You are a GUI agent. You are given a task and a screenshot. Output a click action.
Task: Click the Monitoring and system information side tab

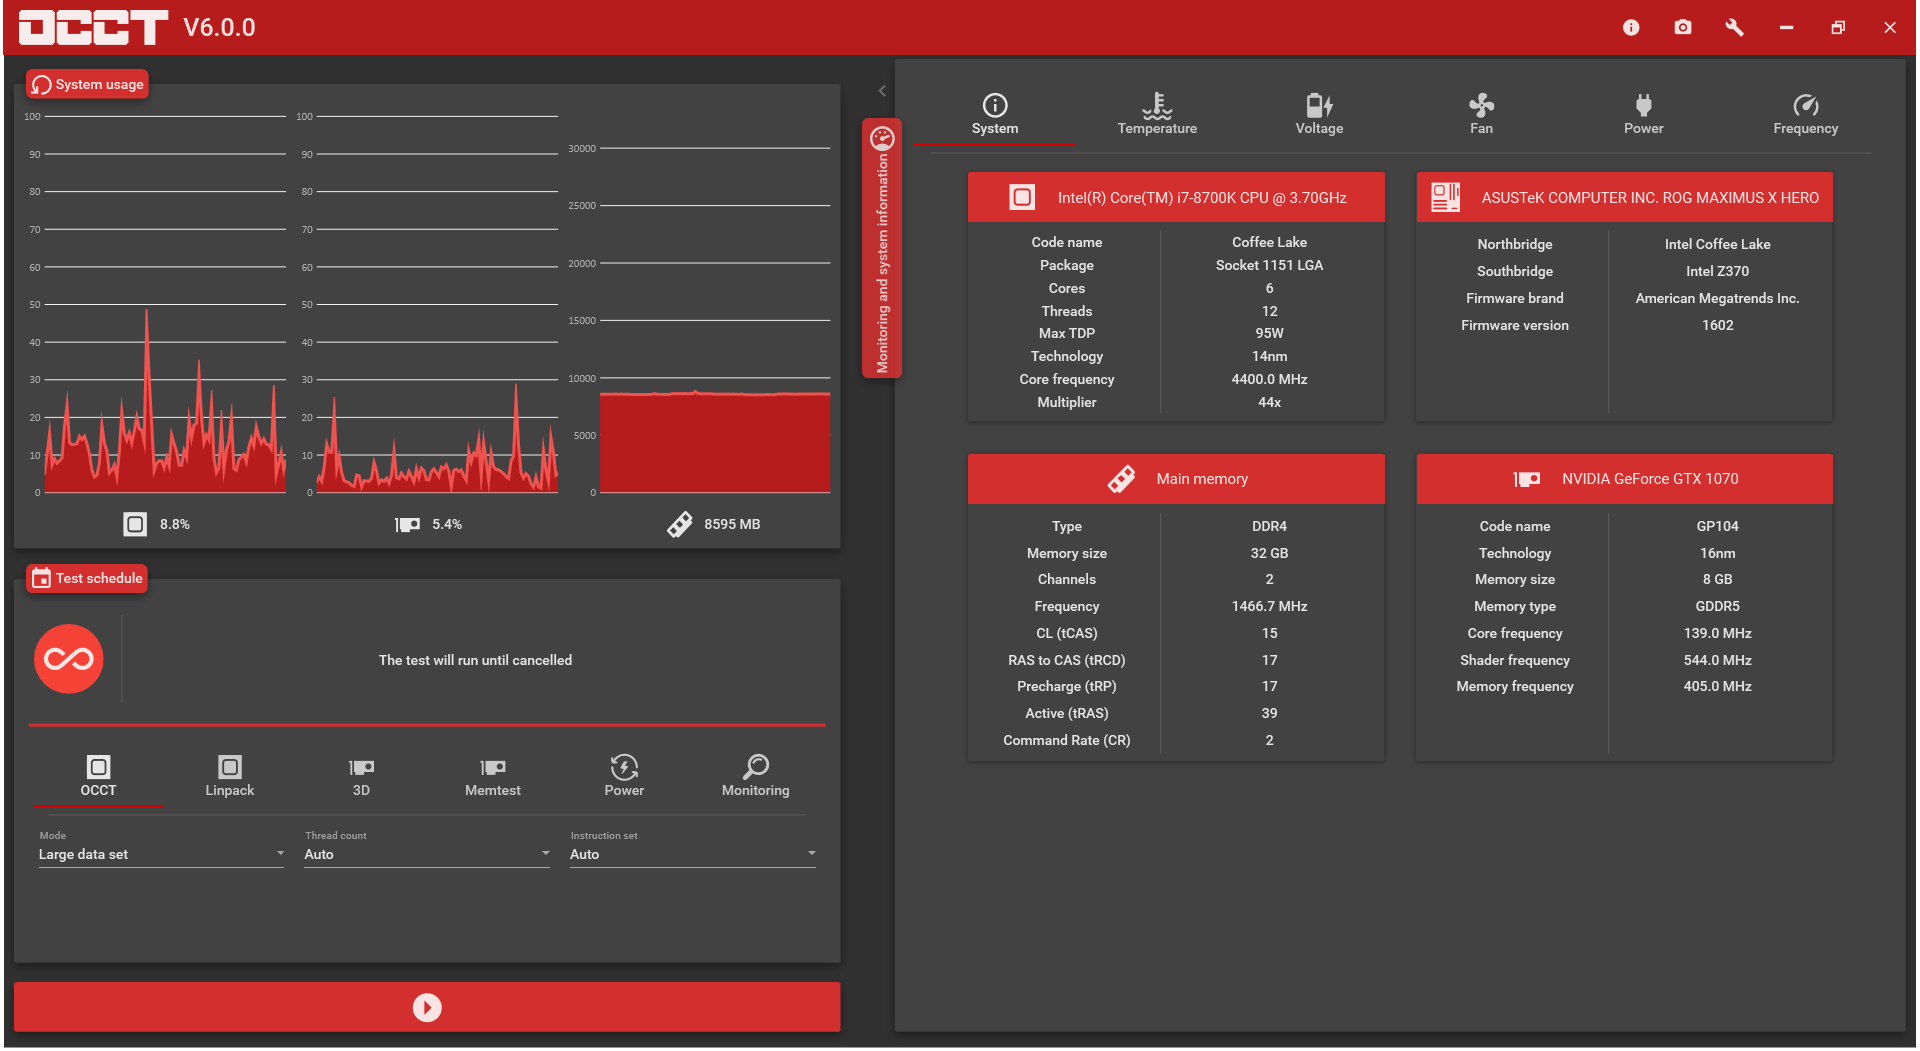[x=882, y=248]
